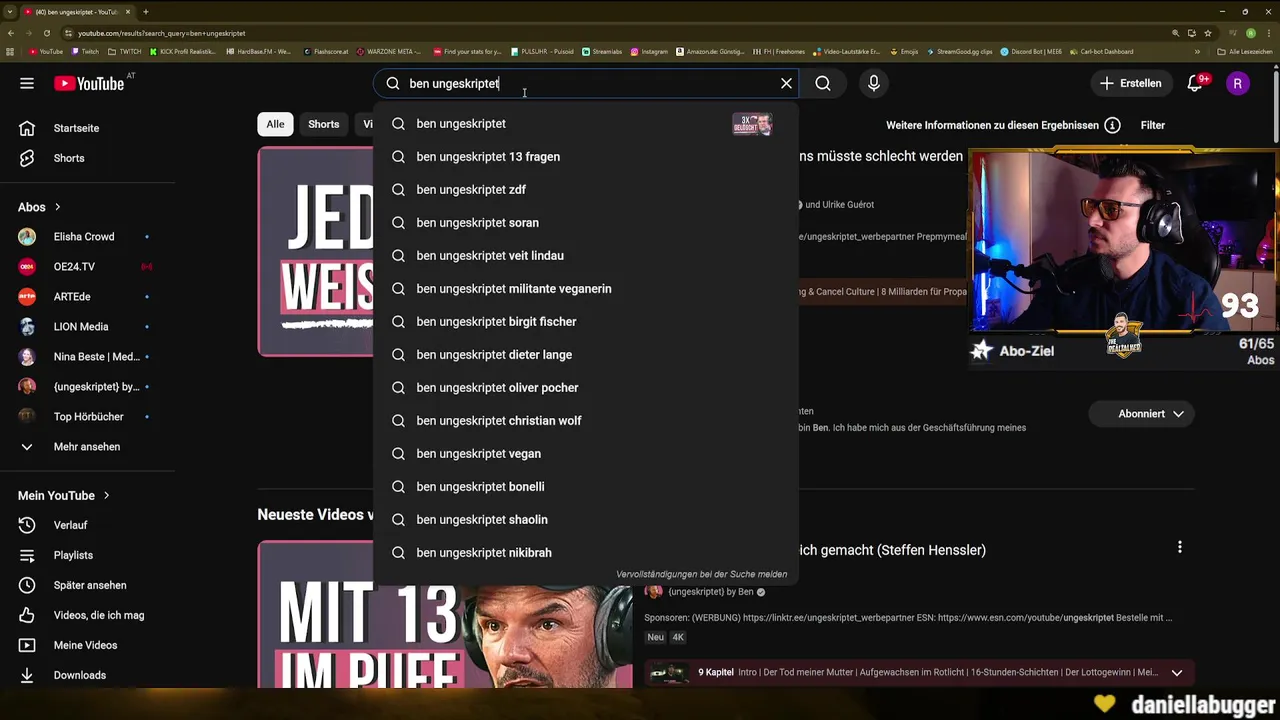Choose suggestion 'ben ungeskriptet dieter lange'
Viewport: 1280px width, 720px height.
tap(585, 354)
